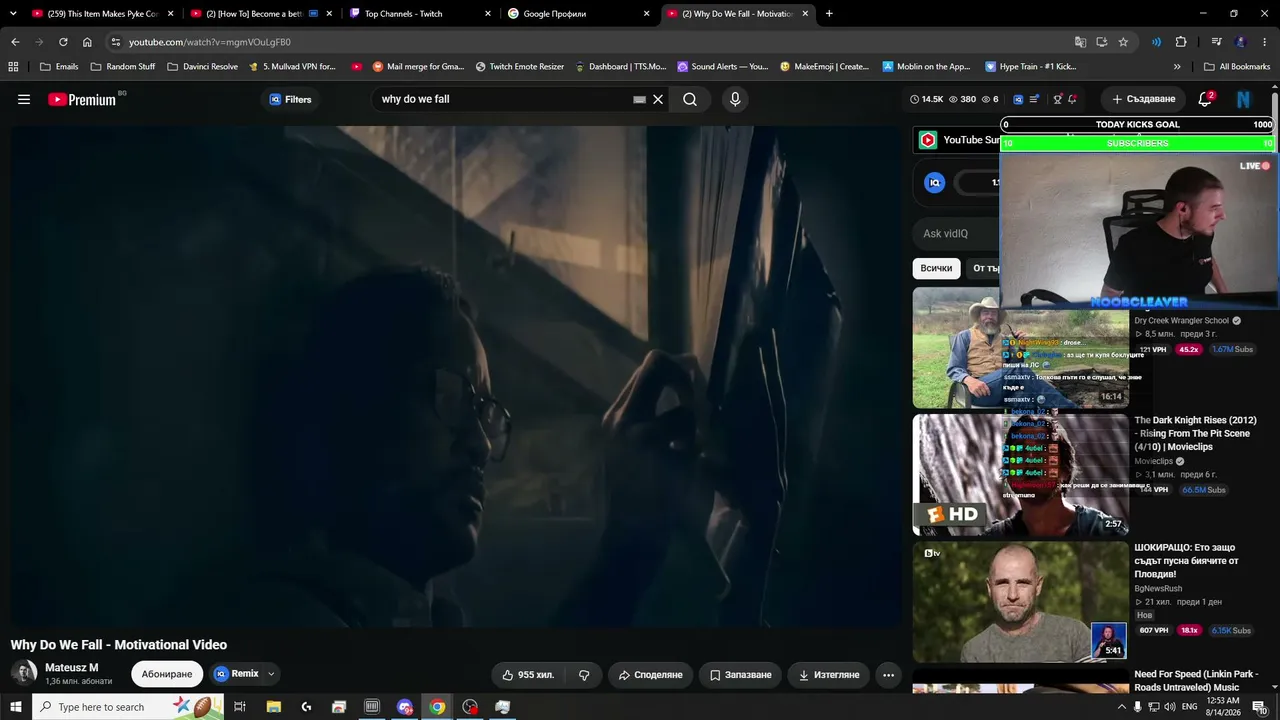Open the YouTube guide hamburger menu
Image resolution: width=1280 pixels, height=720 pixels.
click(x=24, y=99)
